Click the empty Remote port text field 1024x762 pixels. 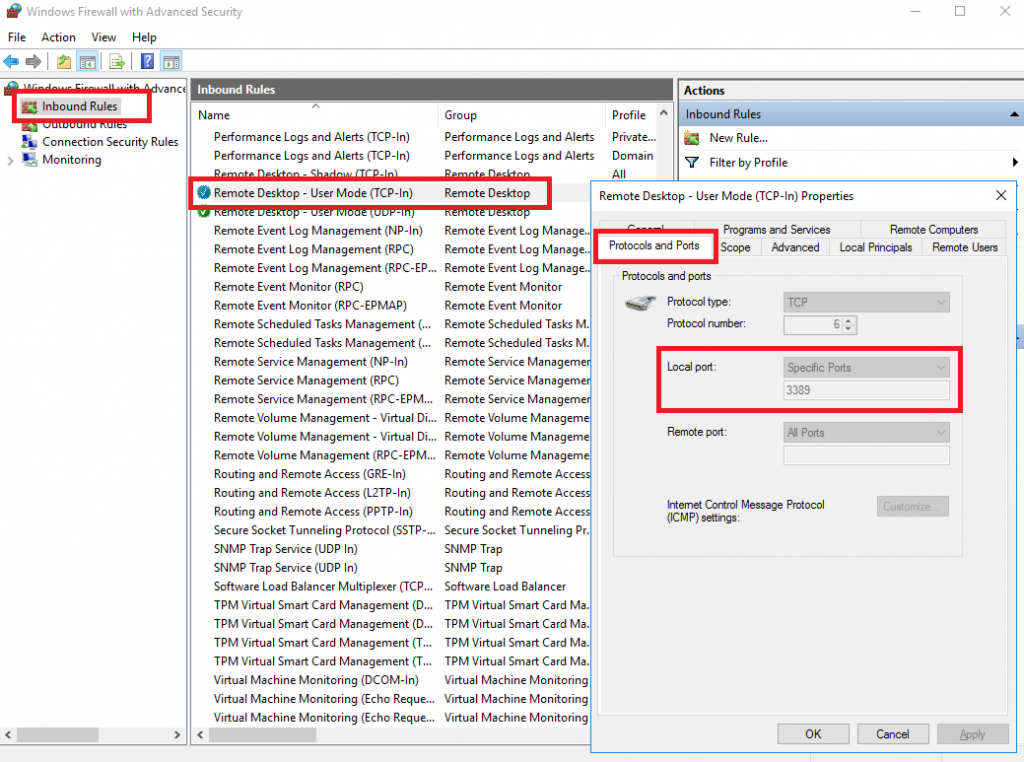(866, 455)
